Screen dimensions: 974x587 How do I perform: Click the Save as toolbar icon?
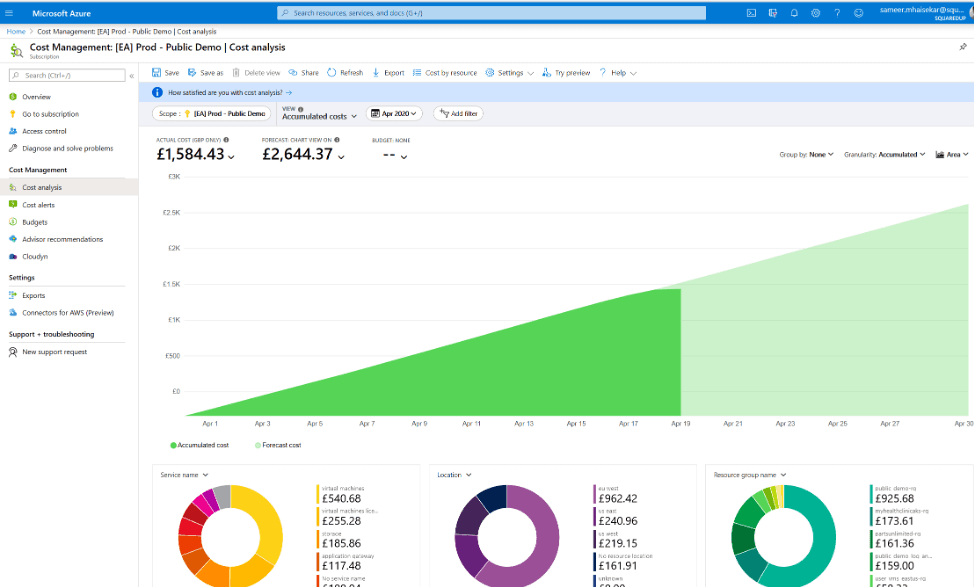click(192, 73)
